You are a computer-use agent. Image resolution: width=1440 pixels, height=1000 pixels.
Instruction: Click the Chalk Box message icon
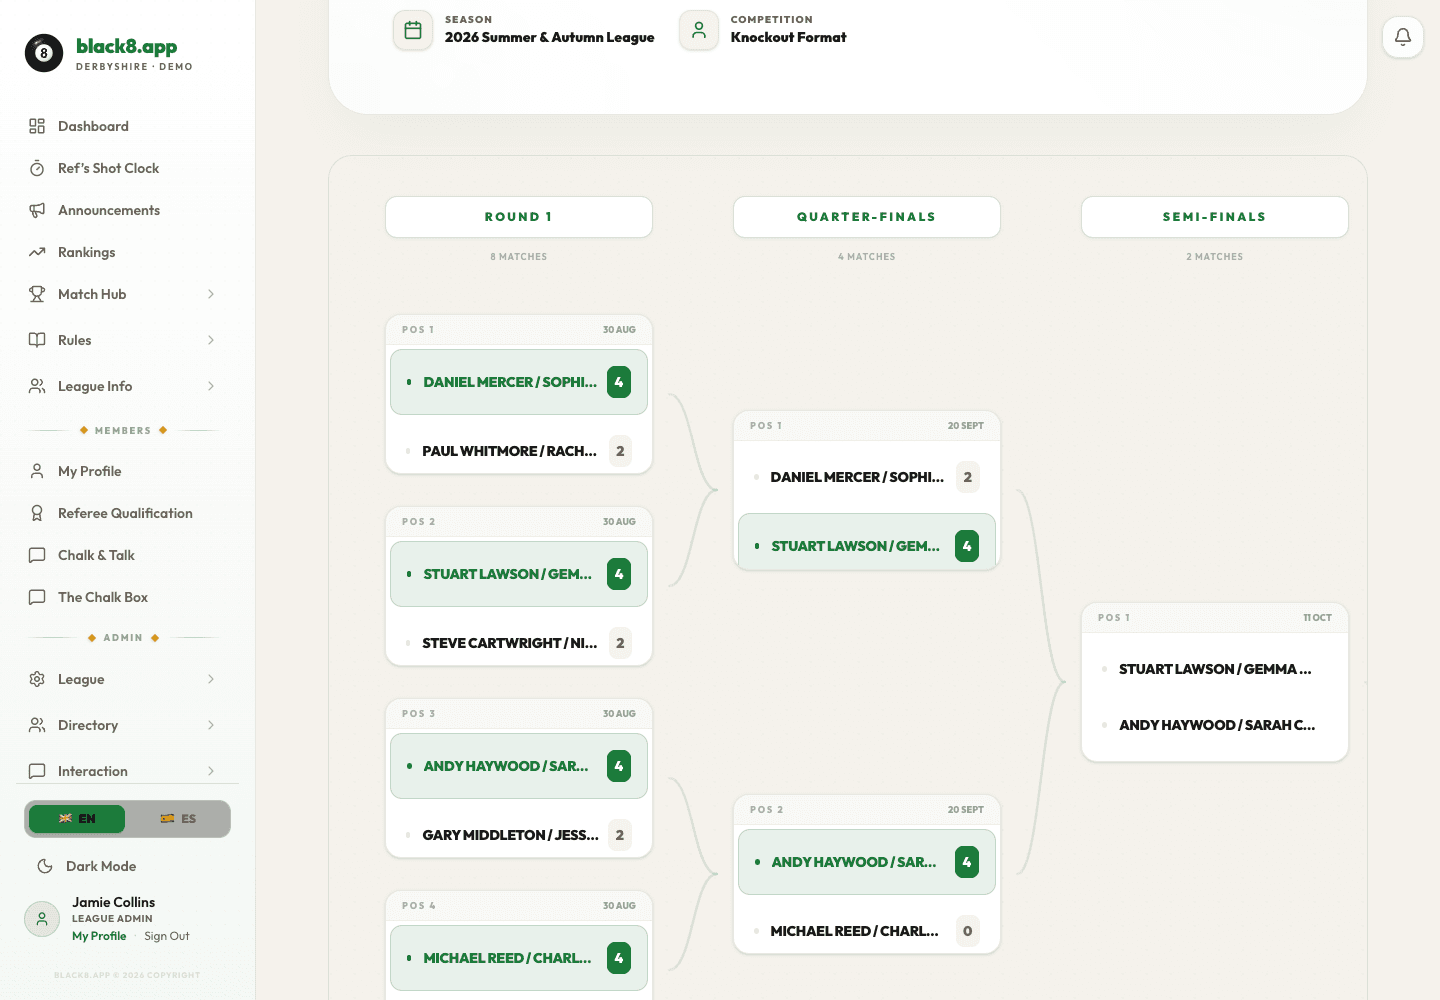tap(37, 597)
